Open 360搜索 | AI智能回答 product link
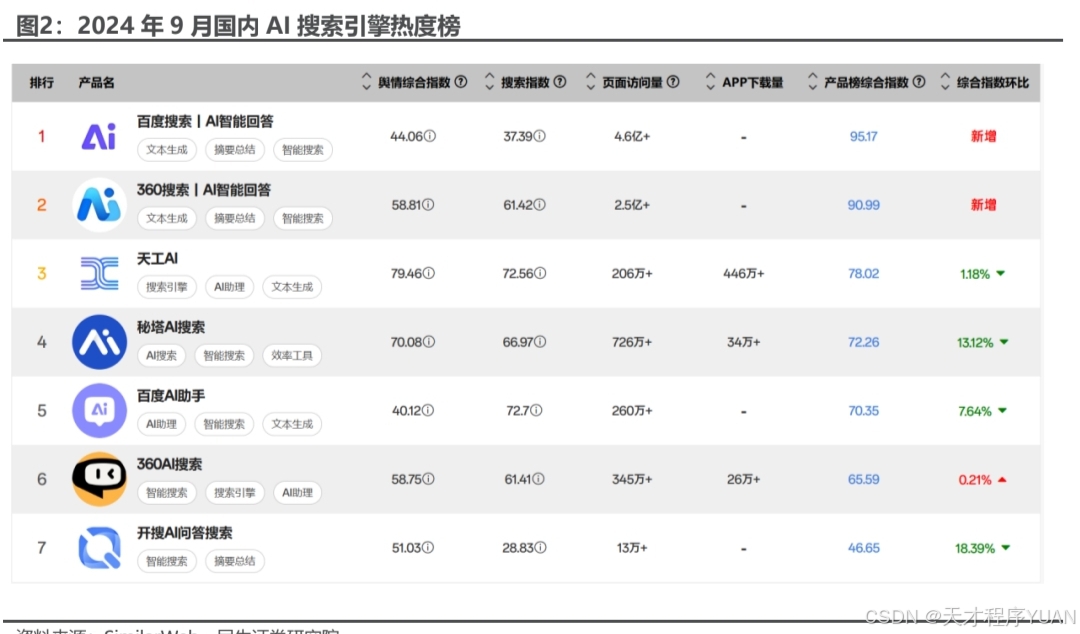Viewport: 1080px width, 634px height. pos(204,190)
